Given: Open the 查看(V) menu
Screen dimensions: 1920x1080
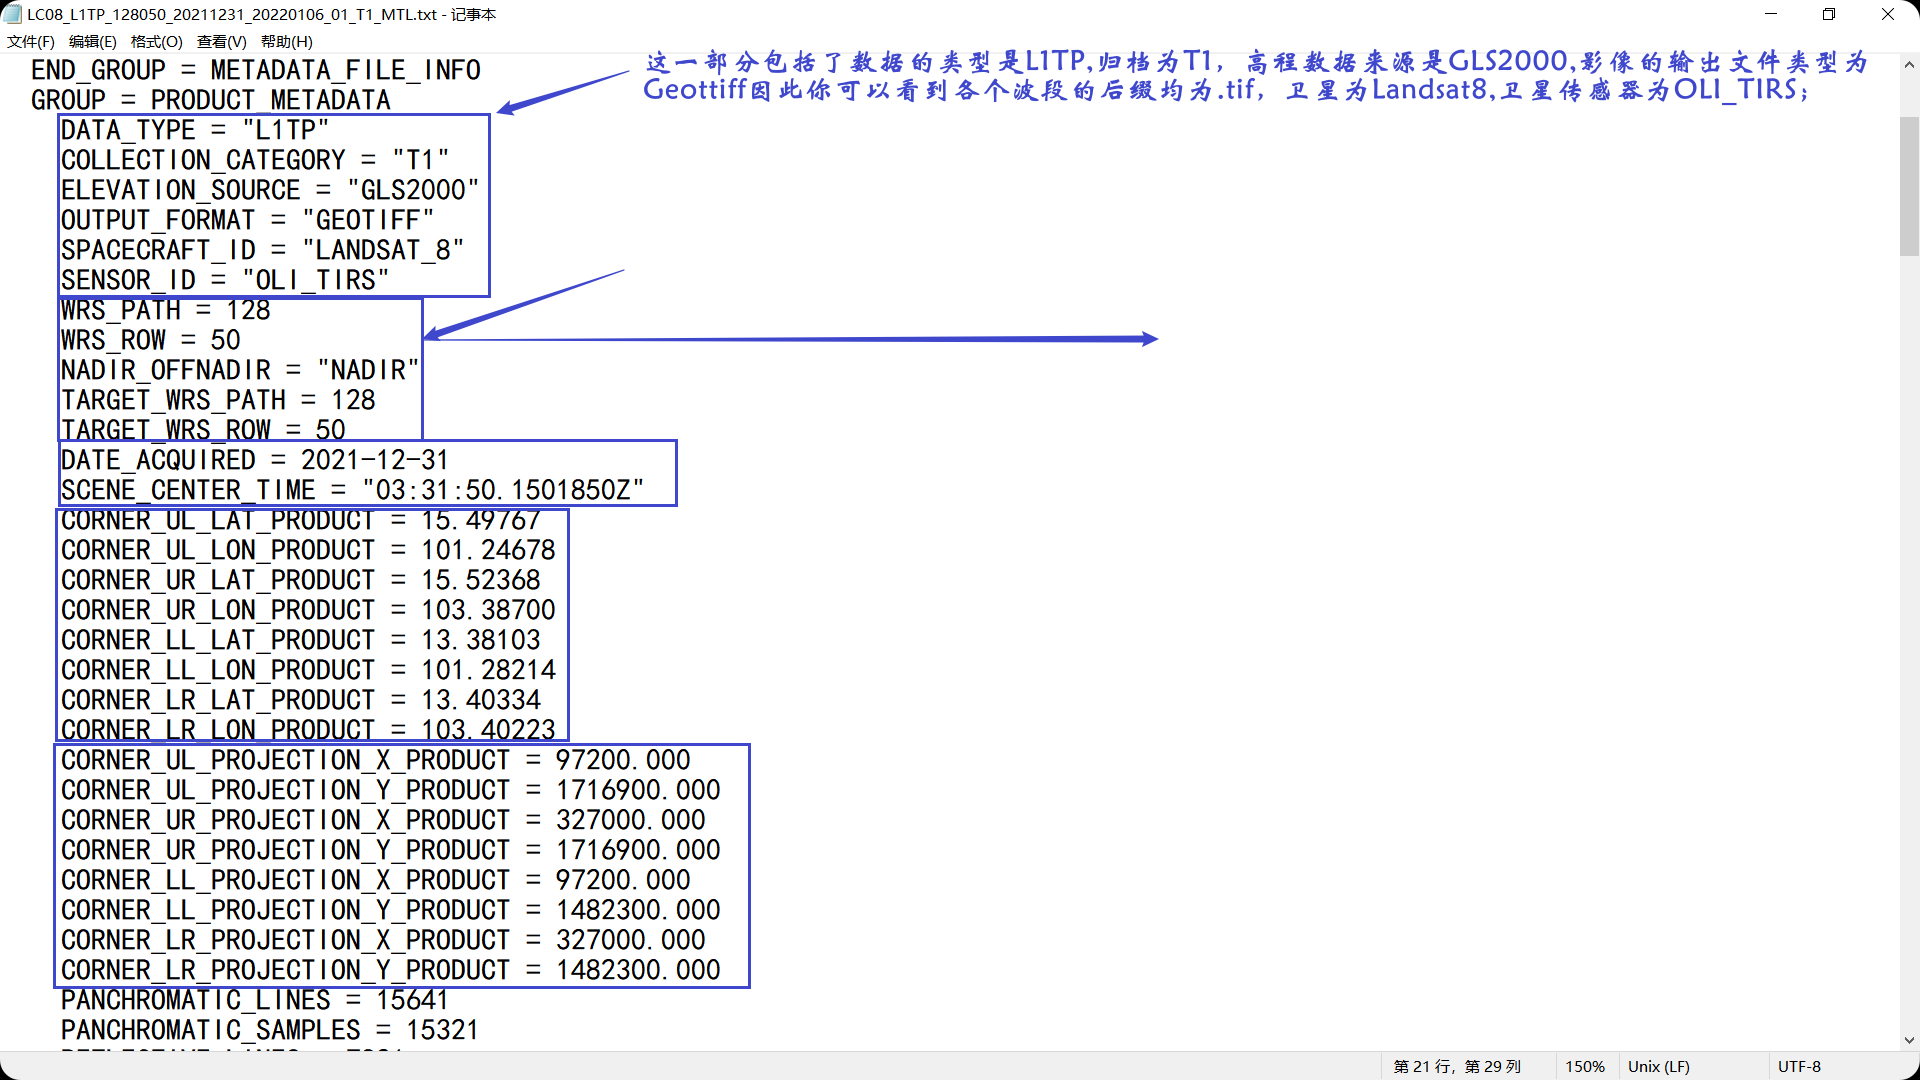Looking at the screenshot, I should (221, 41).
